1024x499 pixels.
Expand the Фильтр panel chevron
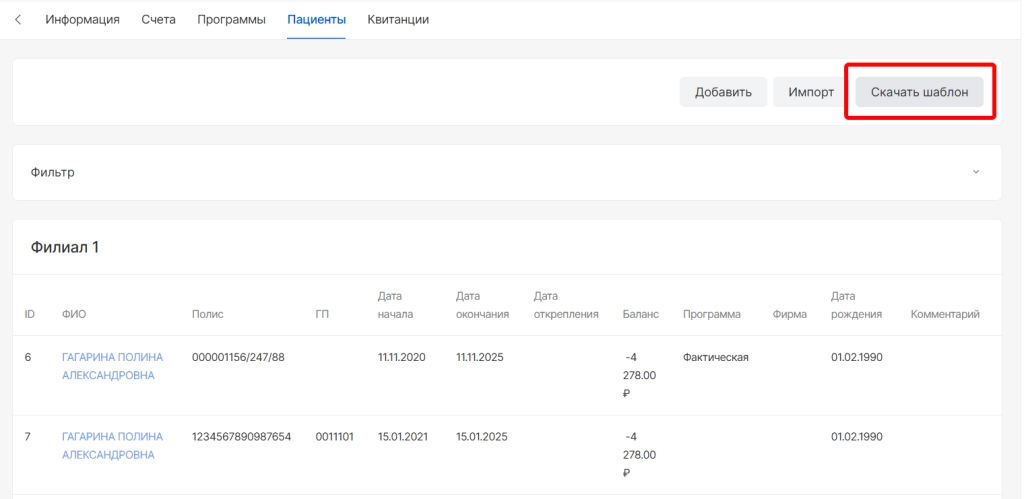point(976,172)
